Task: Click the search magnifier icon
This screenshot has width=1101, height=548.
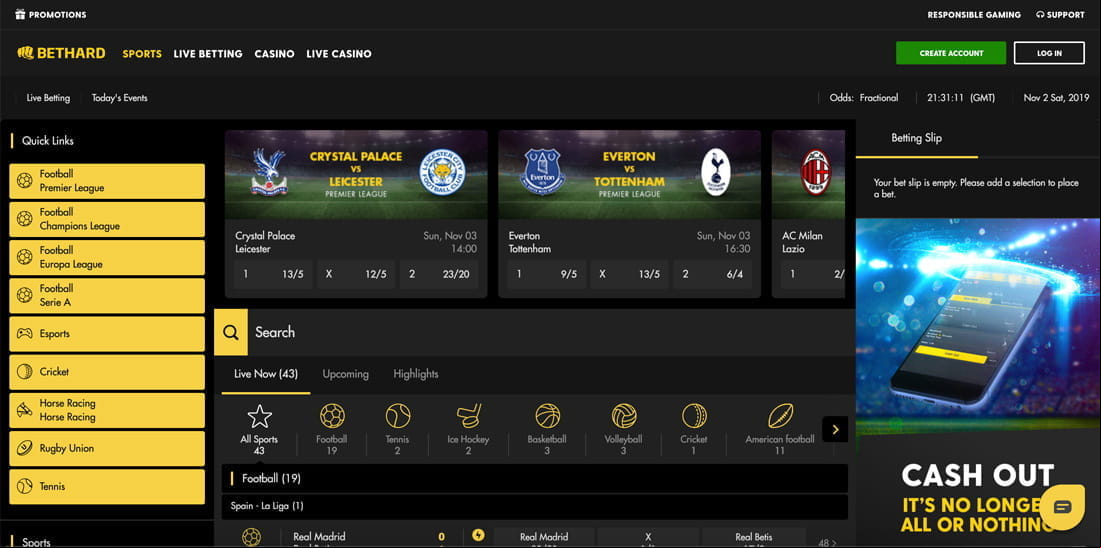Action: 231,332
